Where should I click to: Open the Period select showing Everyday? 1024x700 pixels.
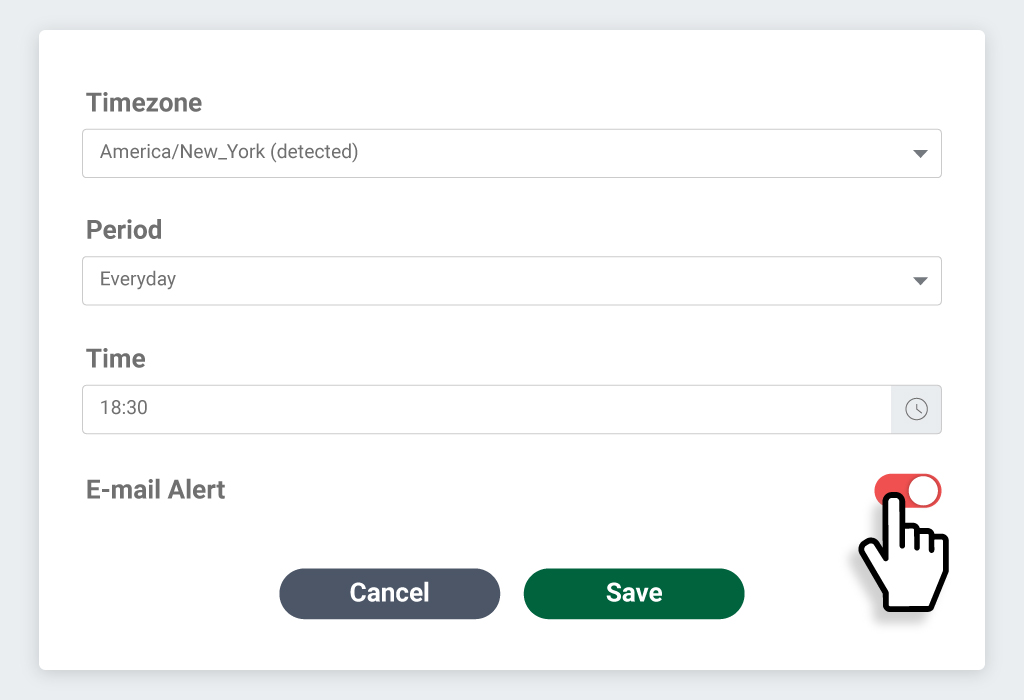(512, 281)
